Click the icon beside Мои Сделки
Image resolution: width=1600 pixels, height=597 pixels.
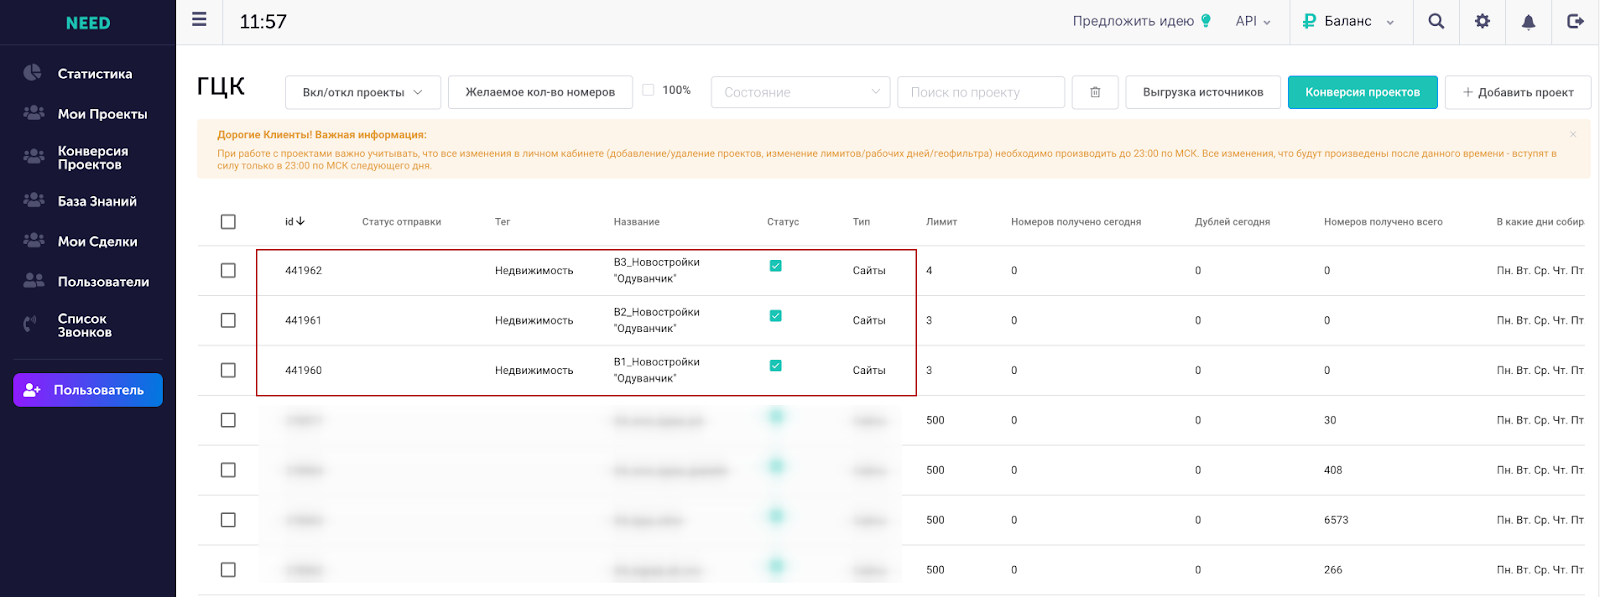coord(34,240)
